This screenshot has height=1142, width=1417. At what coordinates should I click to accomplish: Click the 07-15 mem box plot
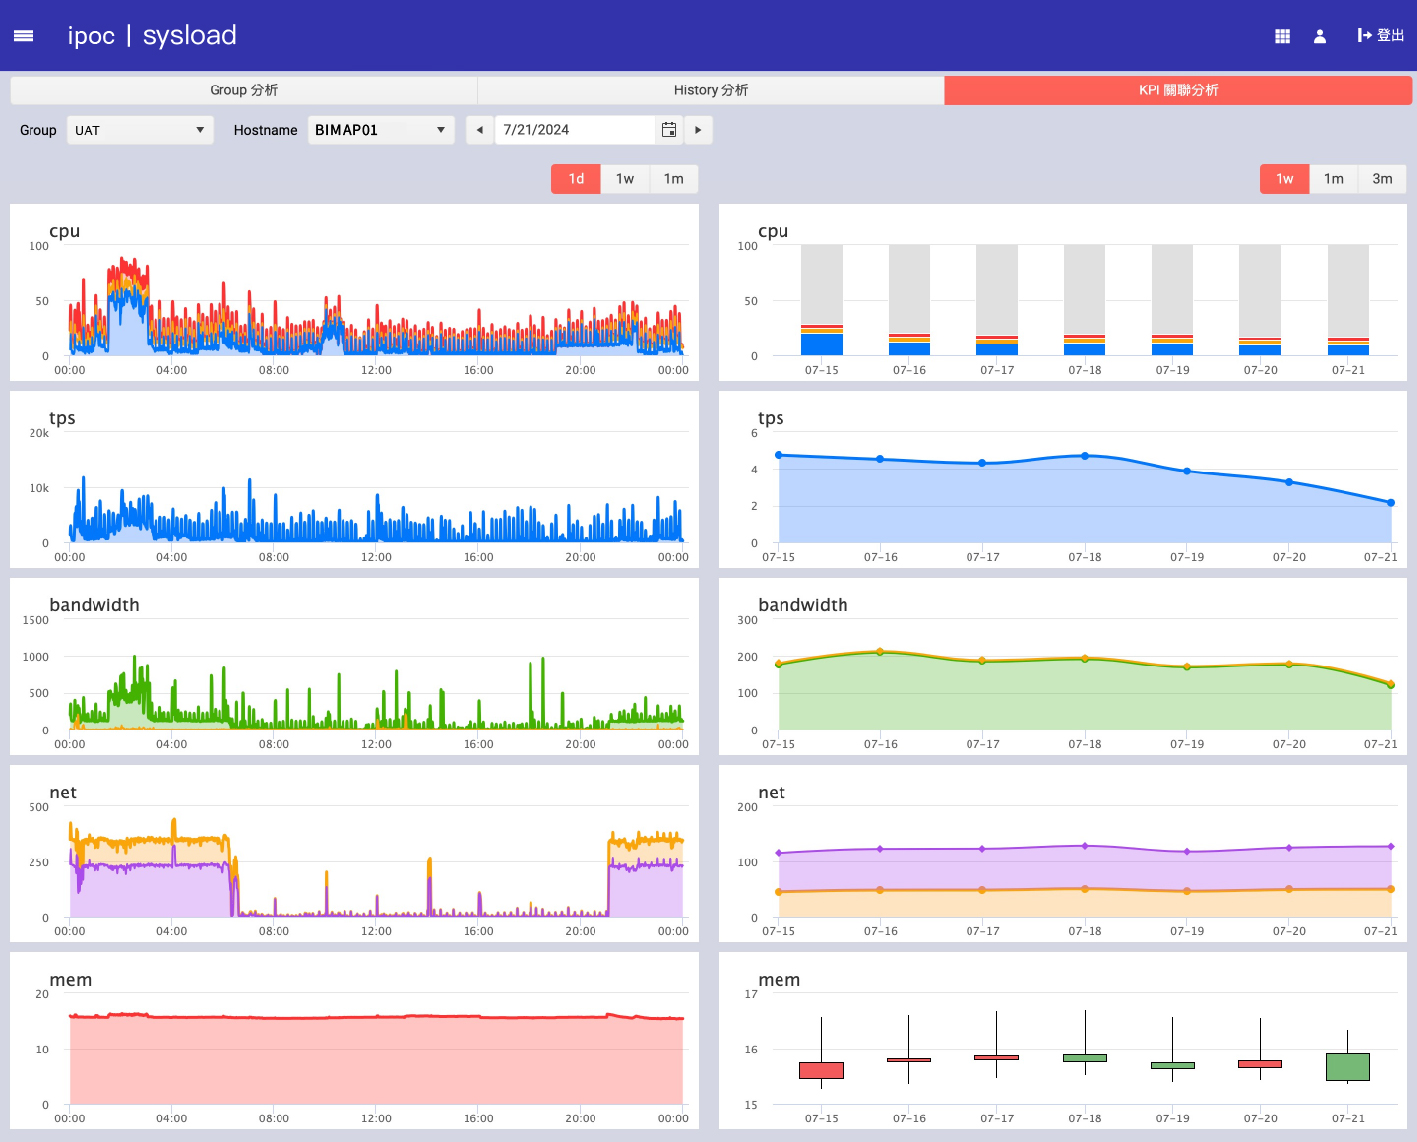click(822, 1070)
